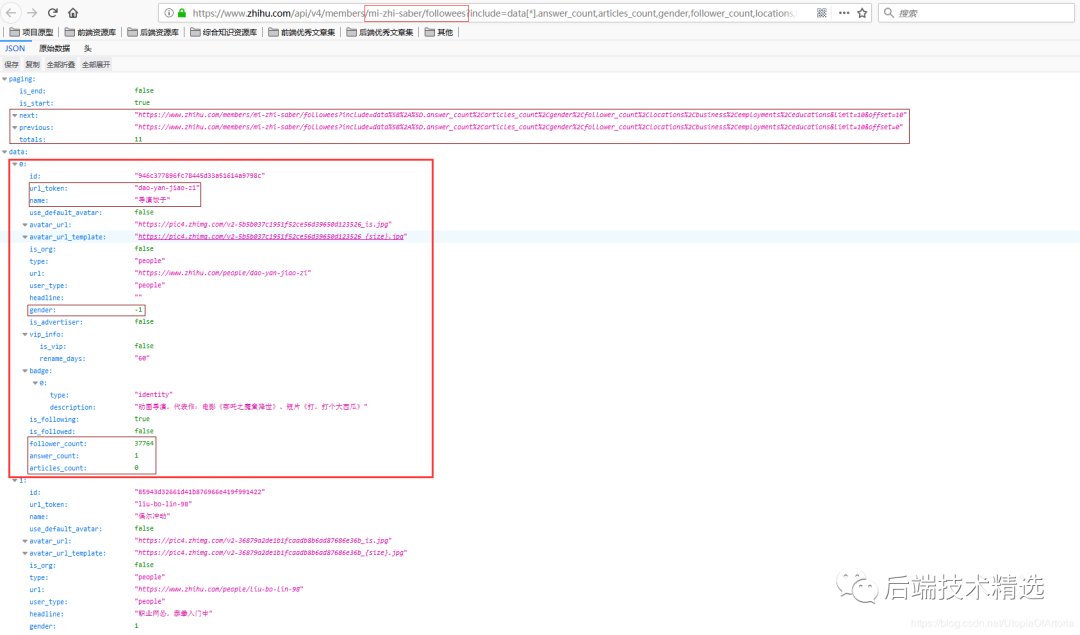Reload the page with the refresh icon
1080x635 pixels.
53,12
